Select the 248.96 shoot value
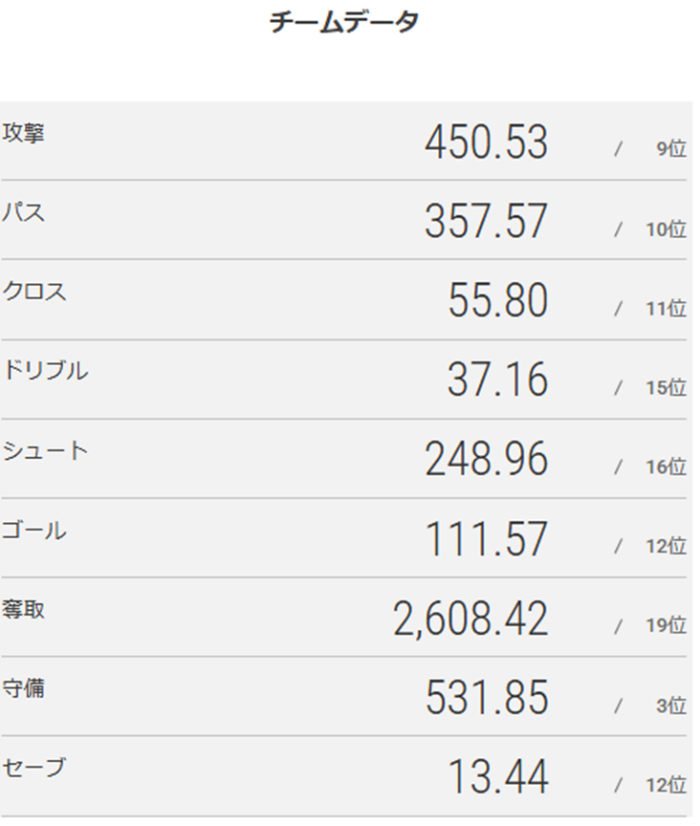This screenshot has width=700, height=826. [486, 460]
